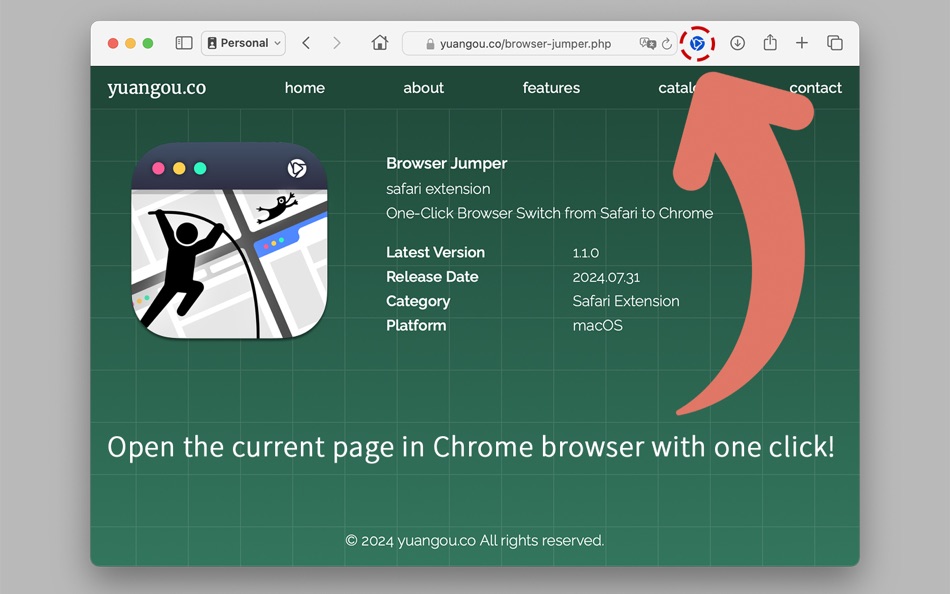Screen dimensions: 950x594
Task: Go to the about page
Action: 423,88
